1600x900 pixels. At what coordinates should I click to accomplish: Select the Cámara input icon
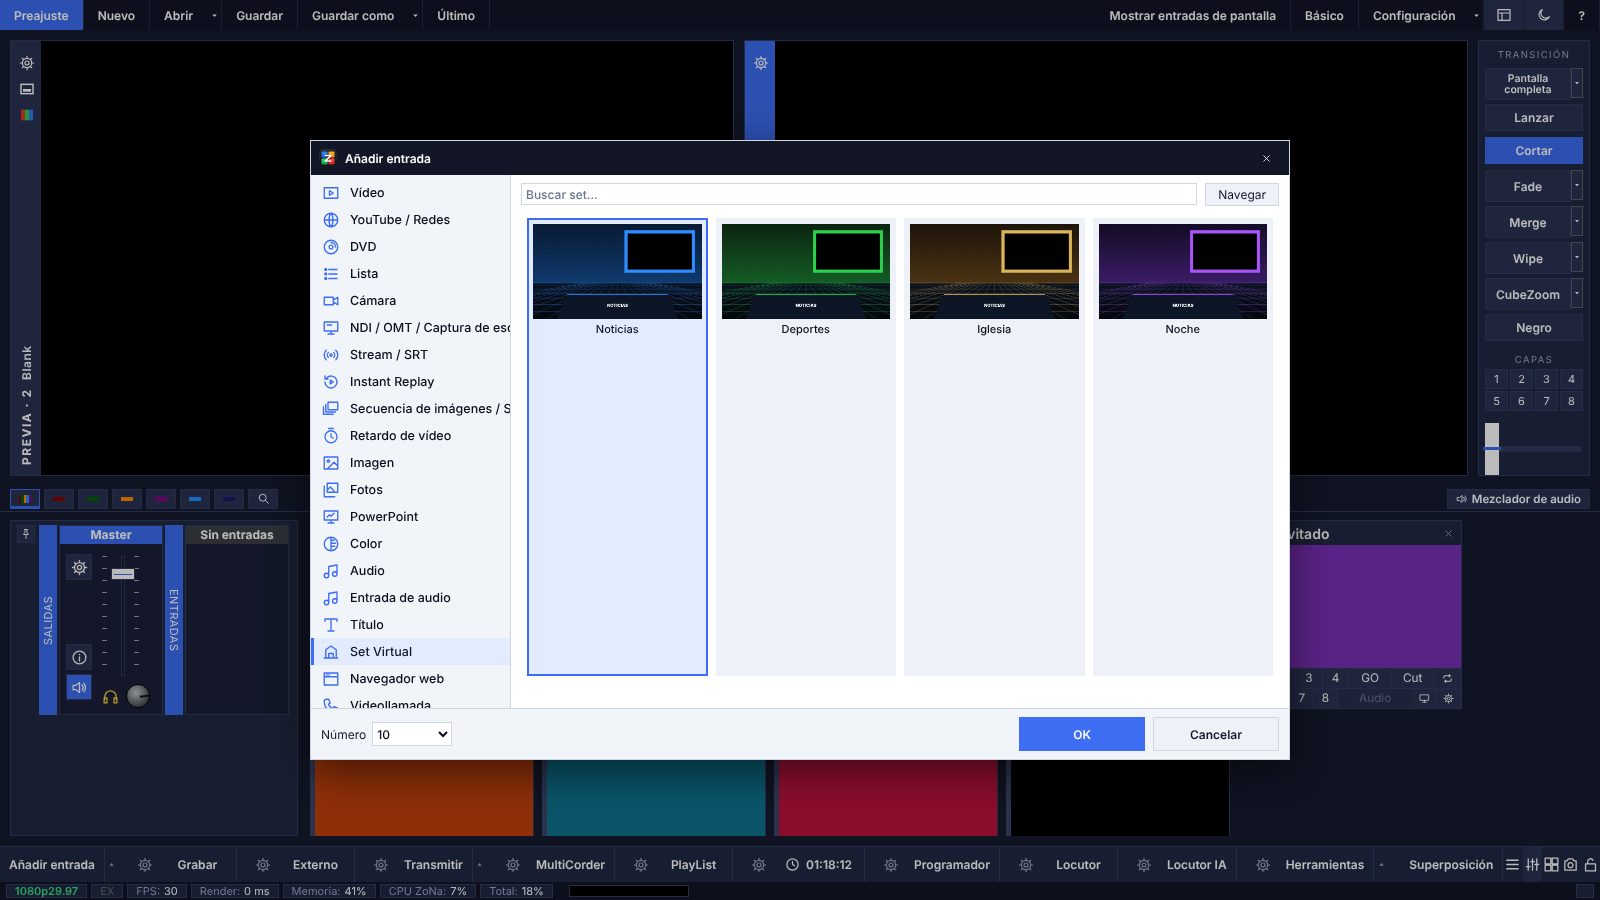(331, 301)
